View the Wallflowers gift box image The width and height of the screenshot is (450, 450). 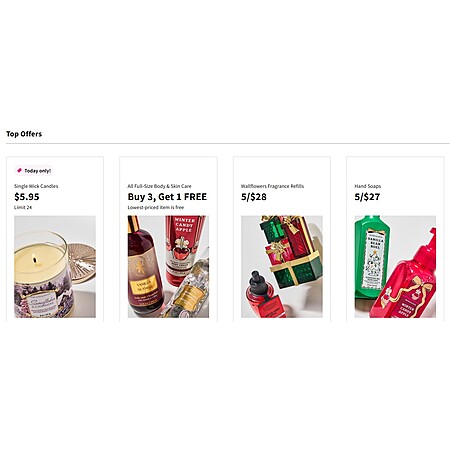pyautogui.click(x=282, y=267)
